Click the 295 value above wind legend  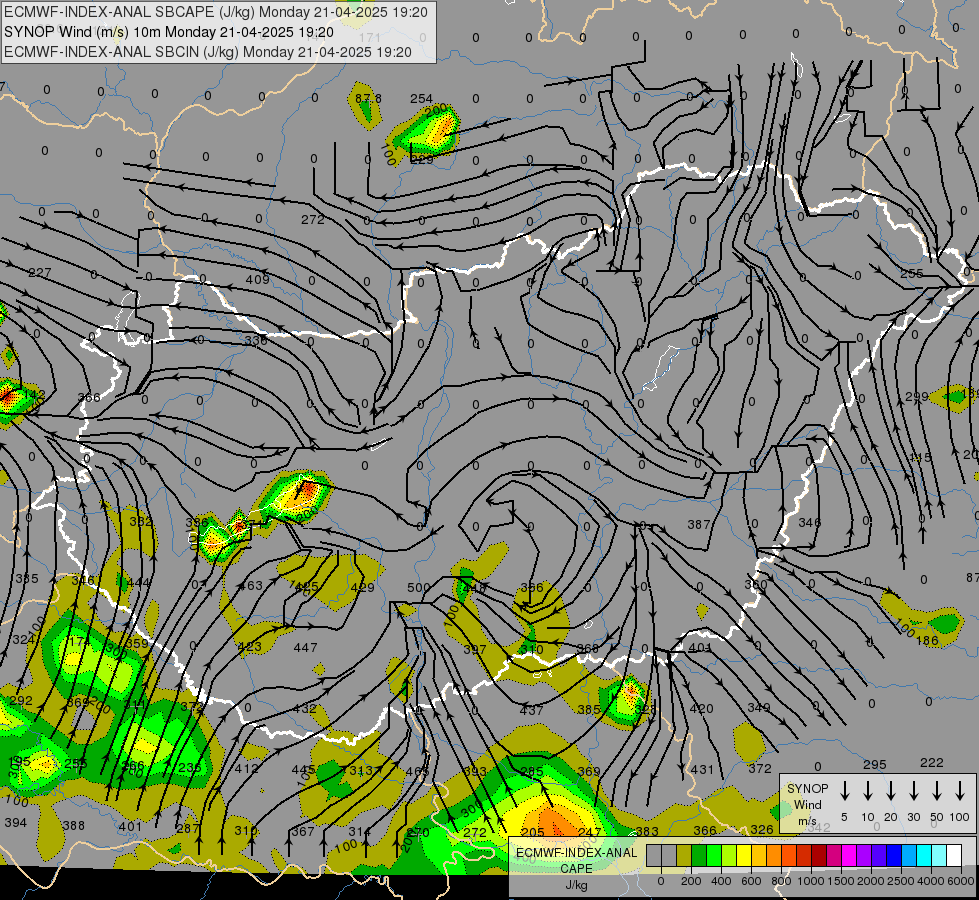pos(875,764)
